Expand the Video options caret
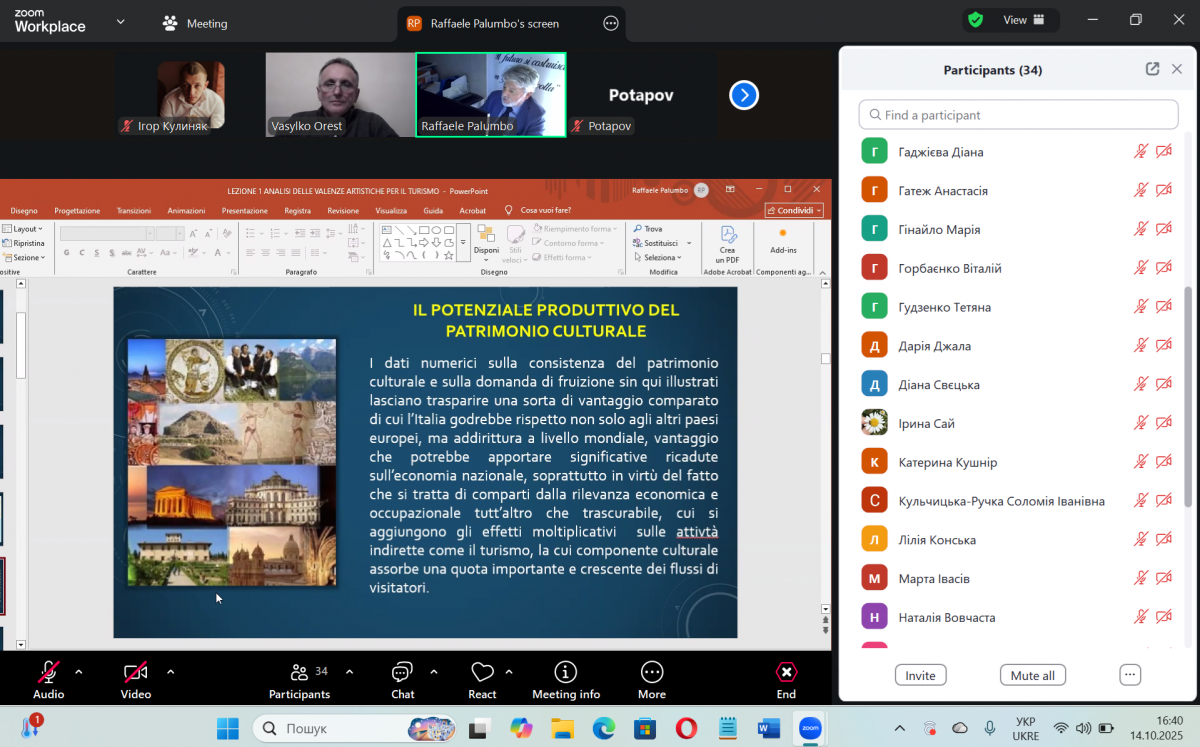The image size is (1200, 747). 170,671
